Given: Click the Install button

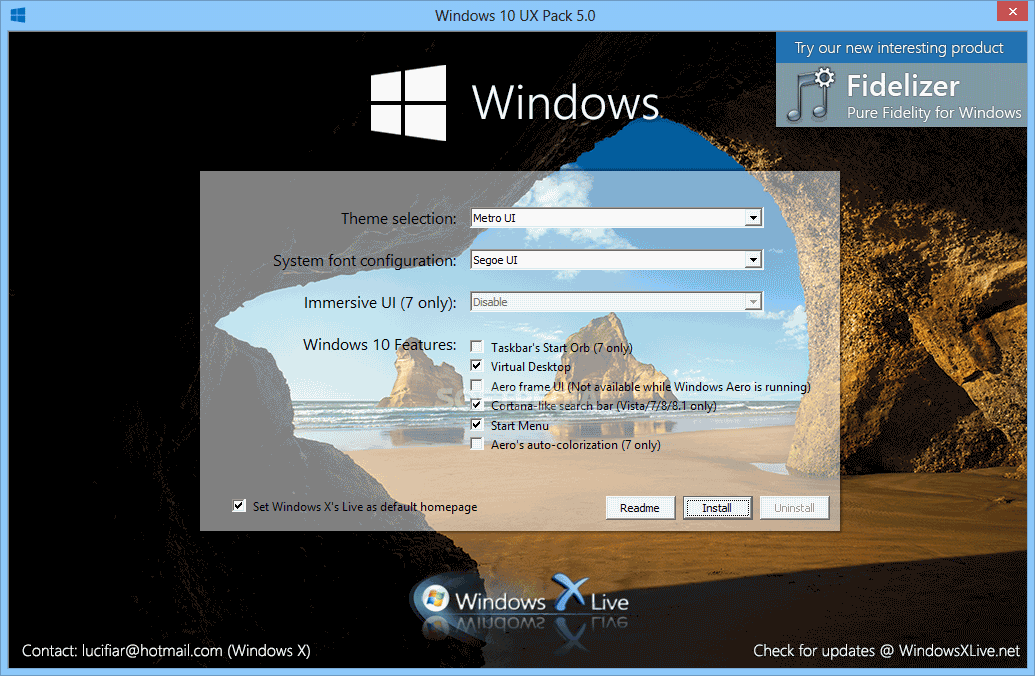Looking at the screenshot, I should [718, 508].
